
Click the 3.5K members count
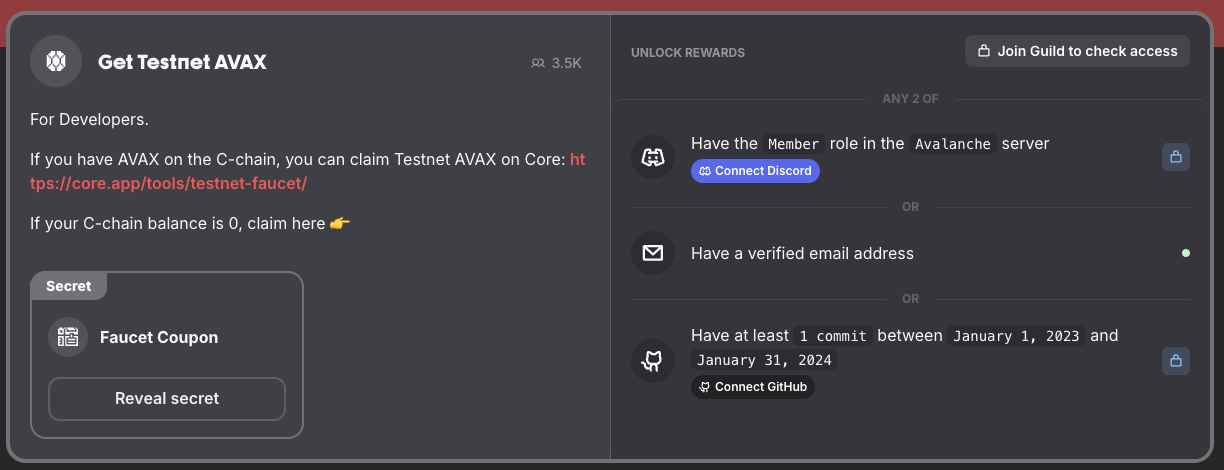(x=566, y=63)
